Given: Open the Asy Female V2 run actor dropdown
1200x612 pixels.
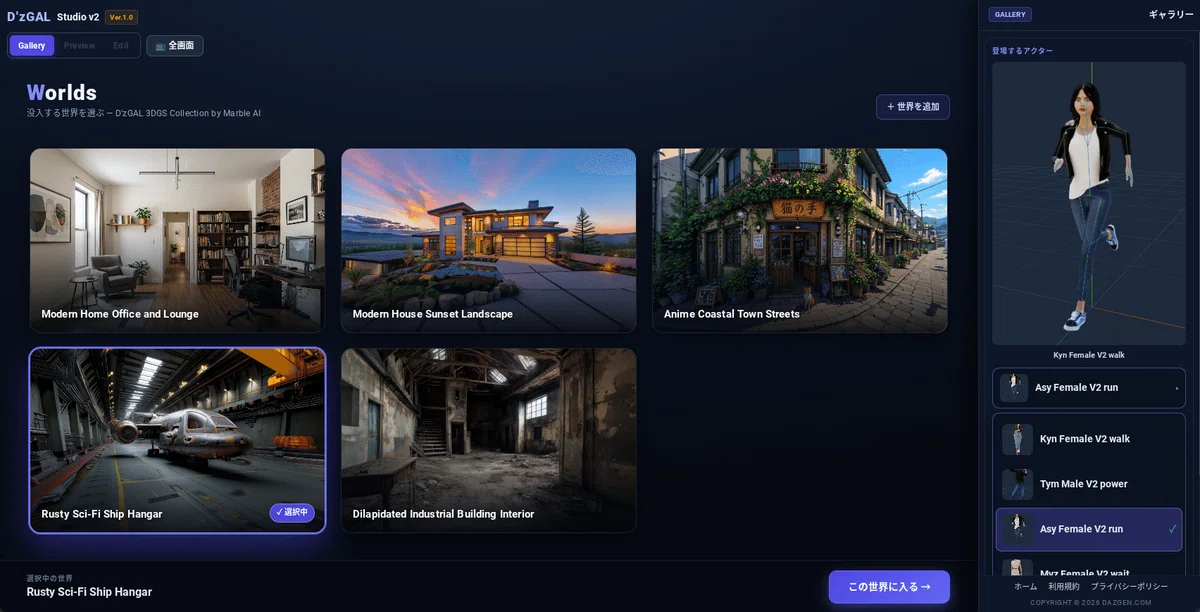Looking at the screenshot, I should 1088,388.
